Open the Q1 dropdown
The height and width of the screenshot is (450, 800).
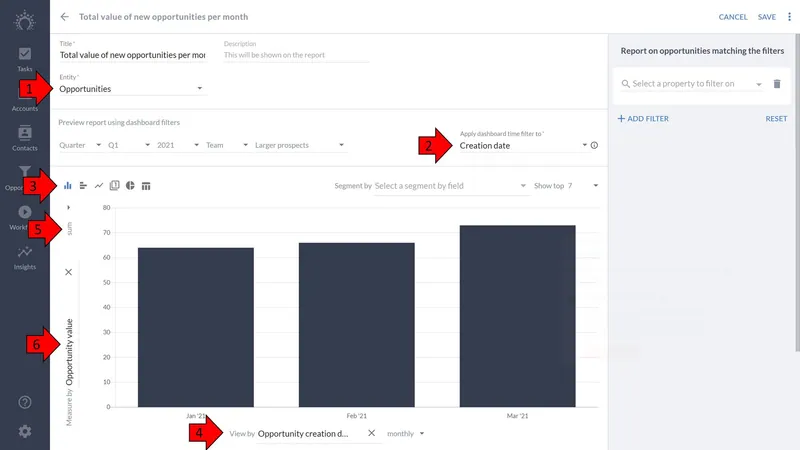tap(129, 145)
